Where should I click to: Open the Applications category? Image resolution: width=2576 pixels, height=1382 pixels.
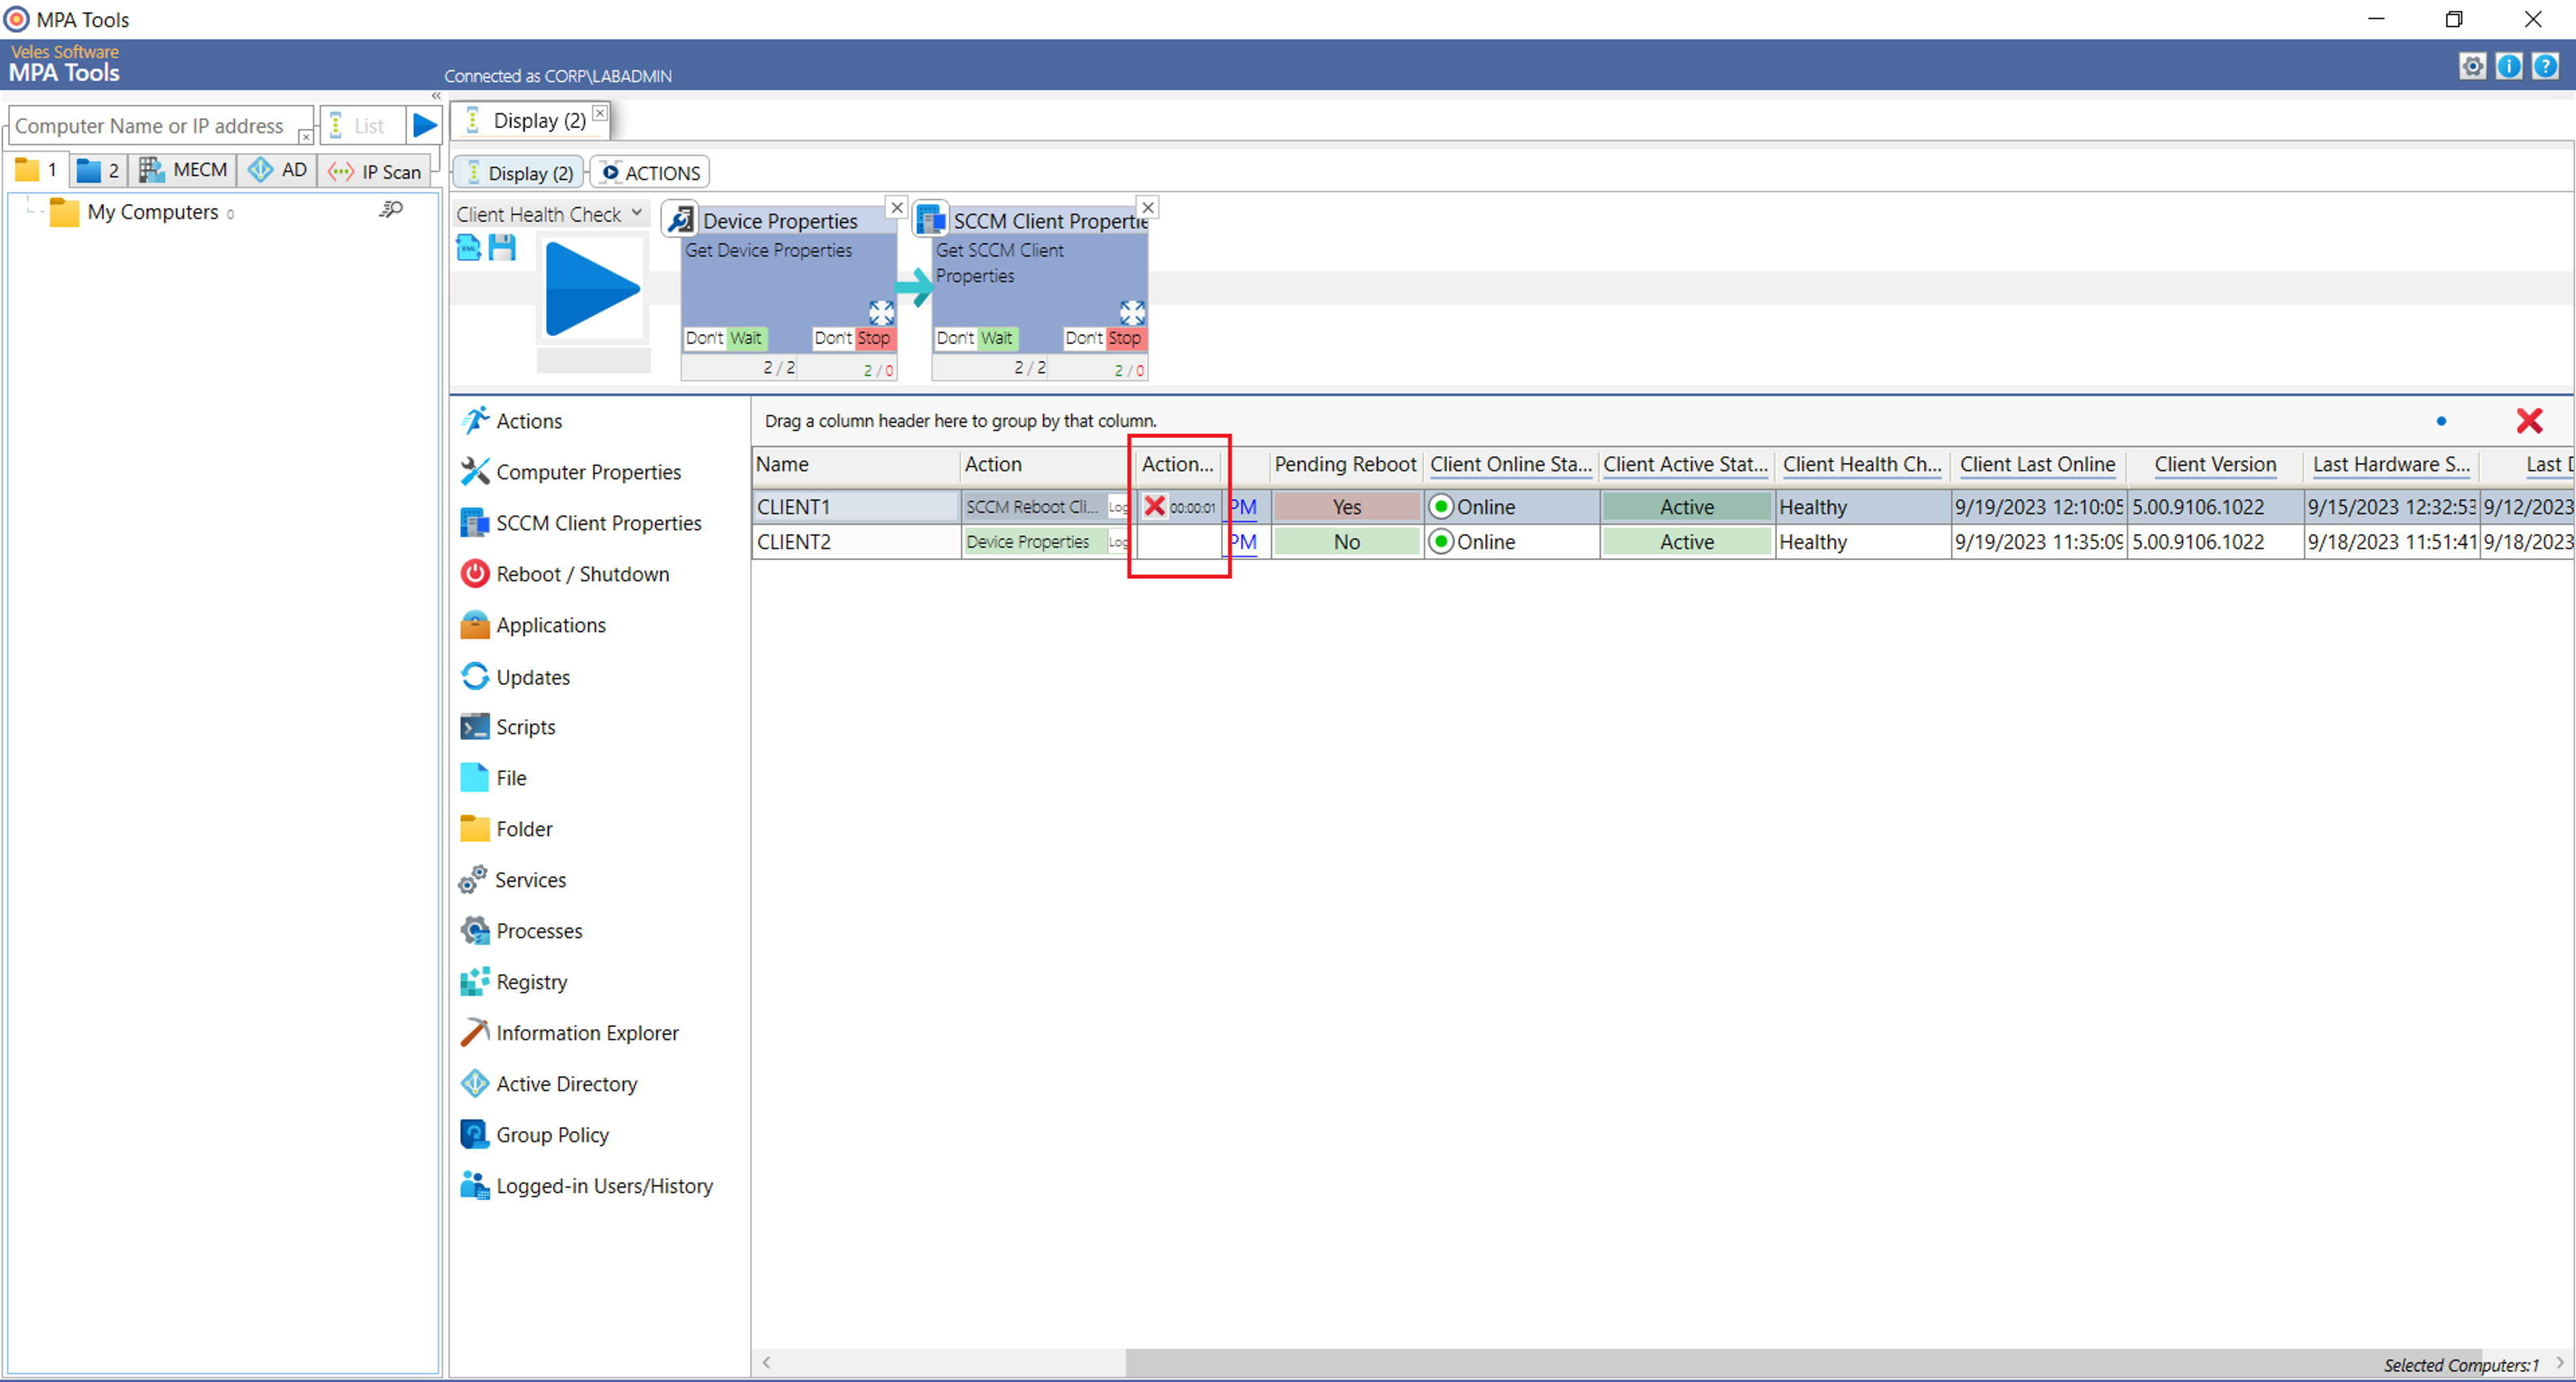533,625
